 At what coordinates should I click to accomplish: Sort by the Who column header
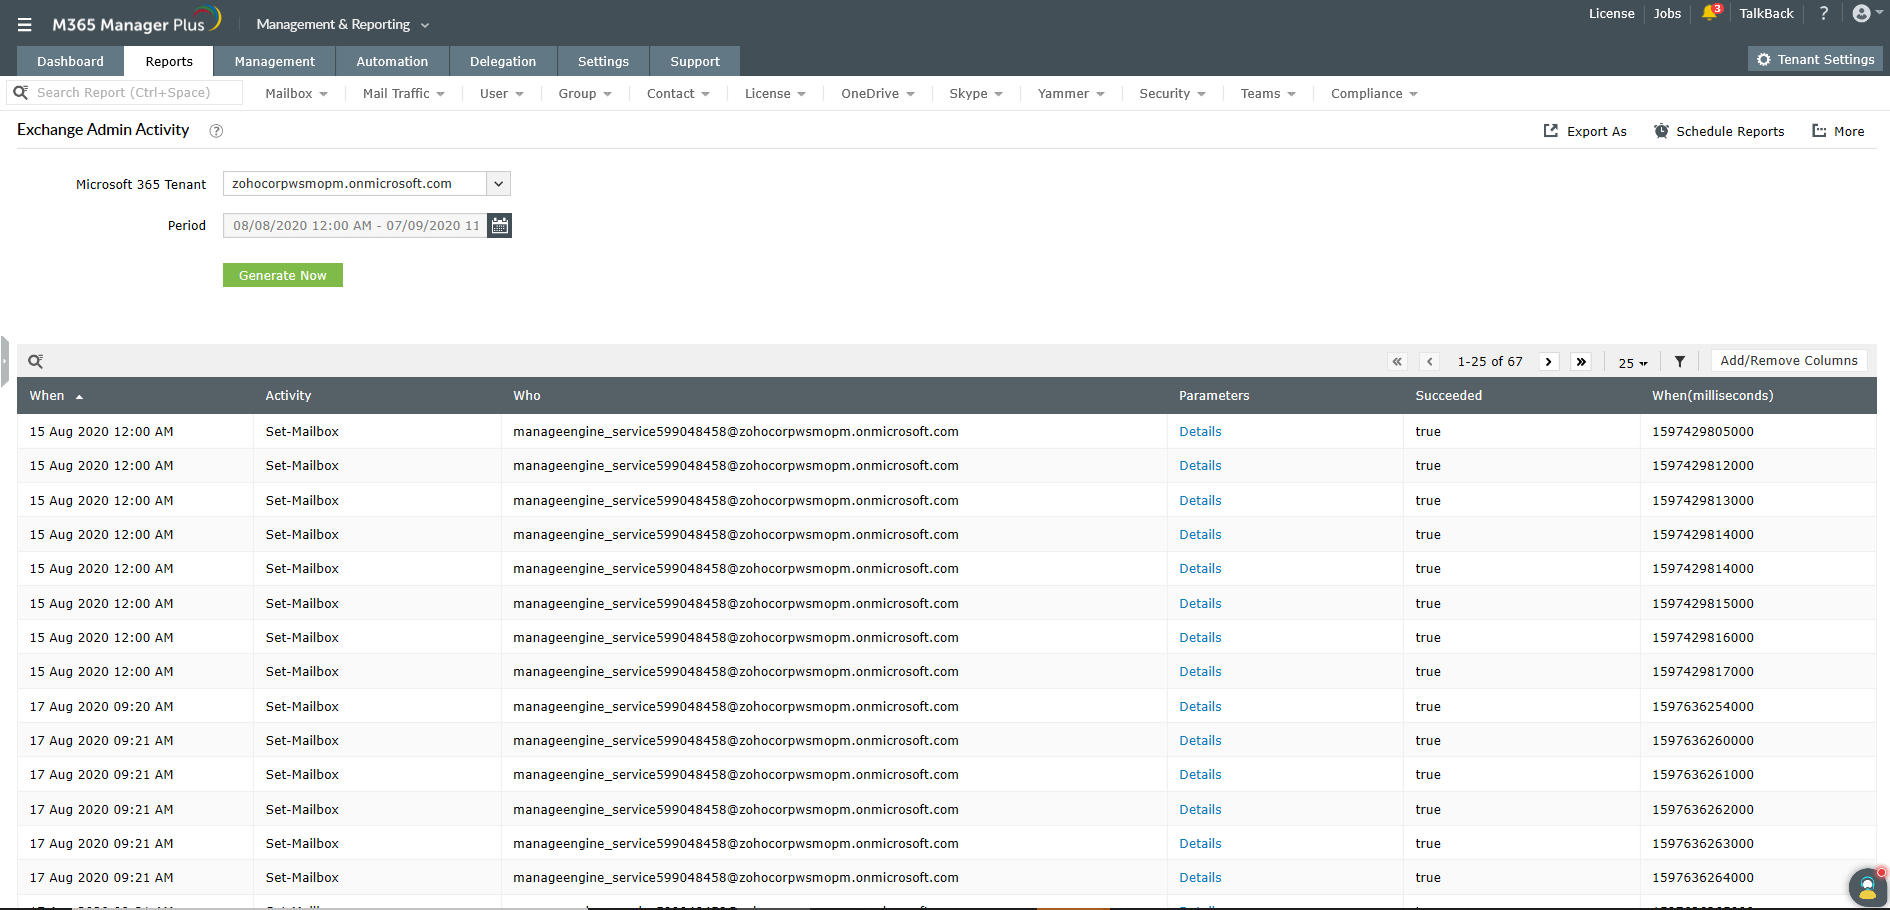coord(527,396)
